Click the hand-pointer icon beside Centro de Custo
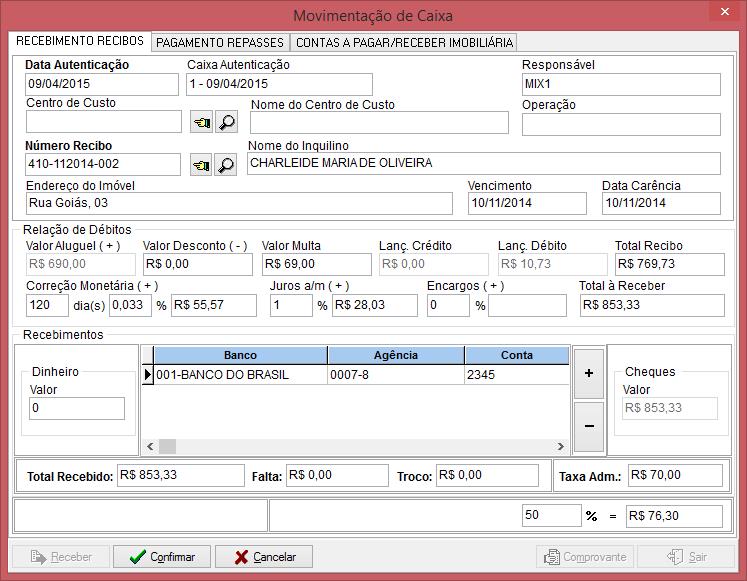 click(x=201, y=122)
